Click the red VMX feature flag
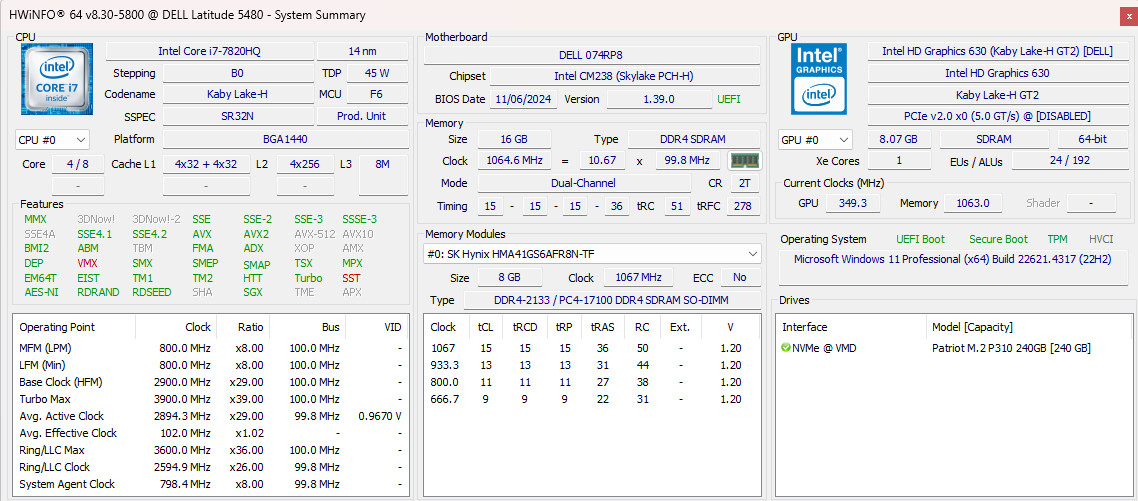 tap(87, 264)
